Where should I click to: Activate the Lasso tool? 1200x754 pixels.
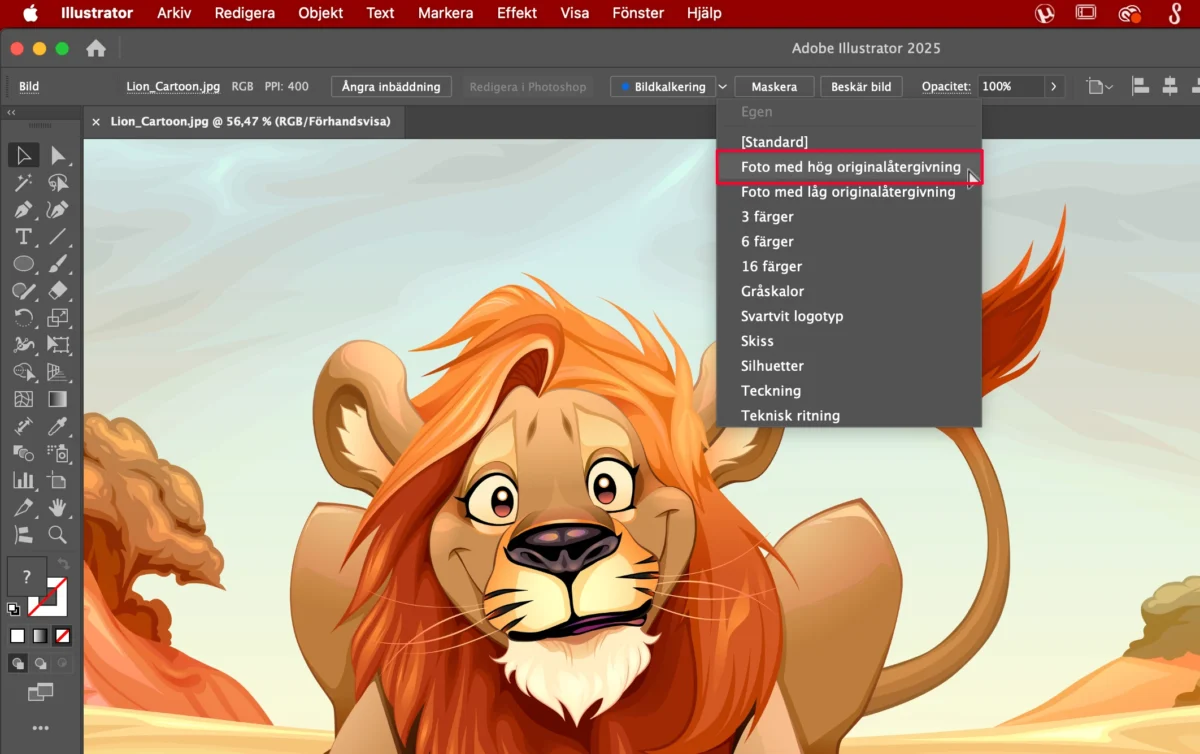(x=58, y=182)
